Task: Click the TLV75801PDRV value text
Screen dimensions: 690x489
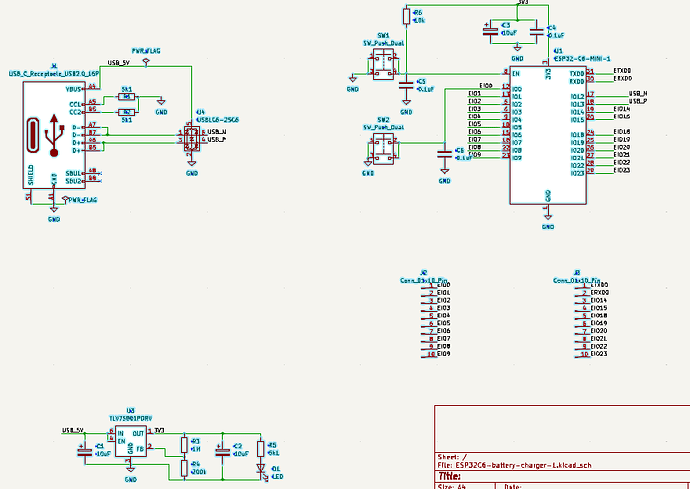Action: click(131, 418)
